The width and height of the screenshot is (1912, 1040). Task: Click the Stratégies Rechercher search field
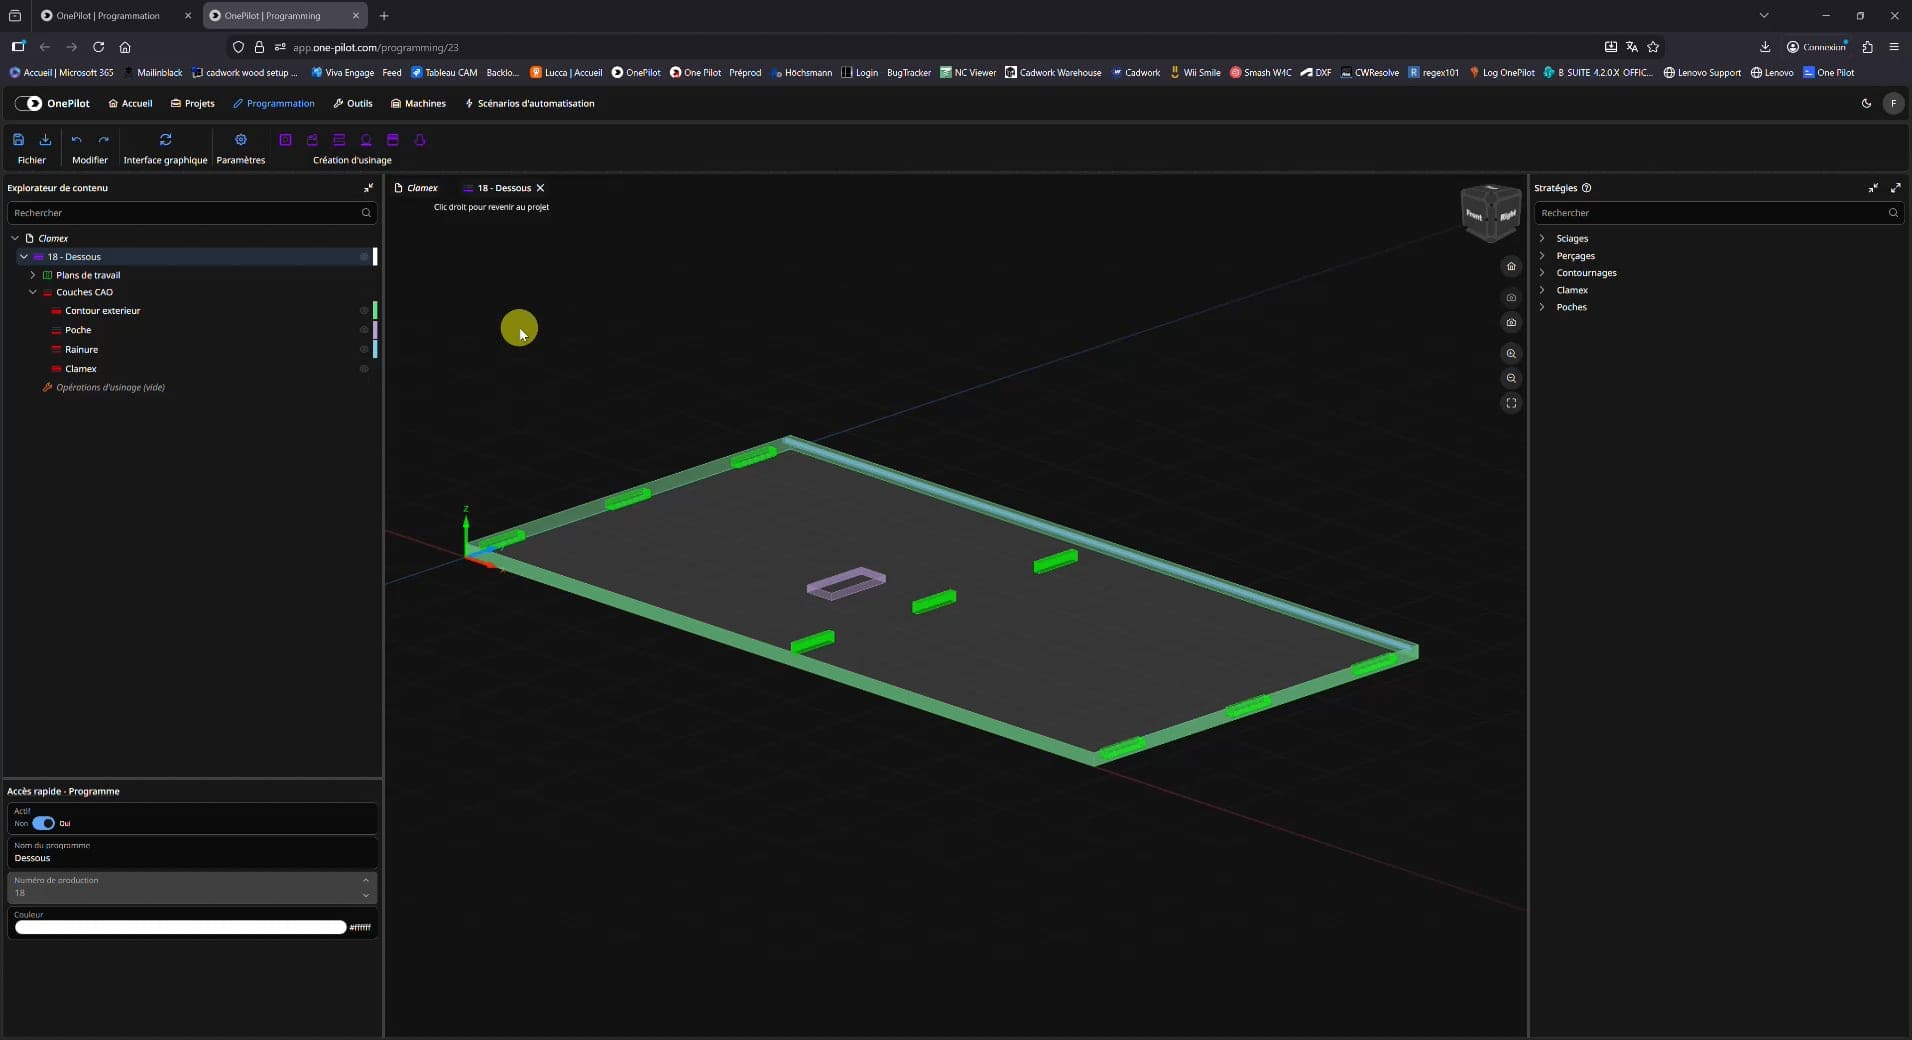coord(1718,213)
